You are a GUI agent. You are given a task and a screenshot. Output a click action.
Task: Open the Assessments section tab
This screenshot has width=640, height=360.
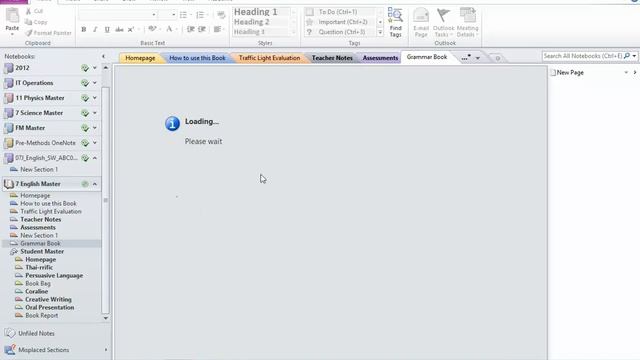click(x=380, y=58)
